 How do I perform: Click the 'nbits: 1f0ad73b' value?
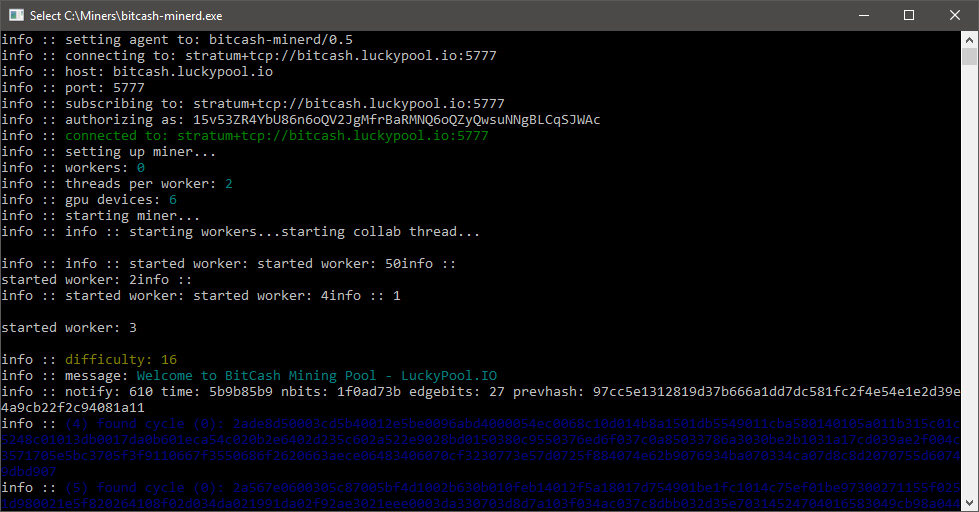coord(340,391)
